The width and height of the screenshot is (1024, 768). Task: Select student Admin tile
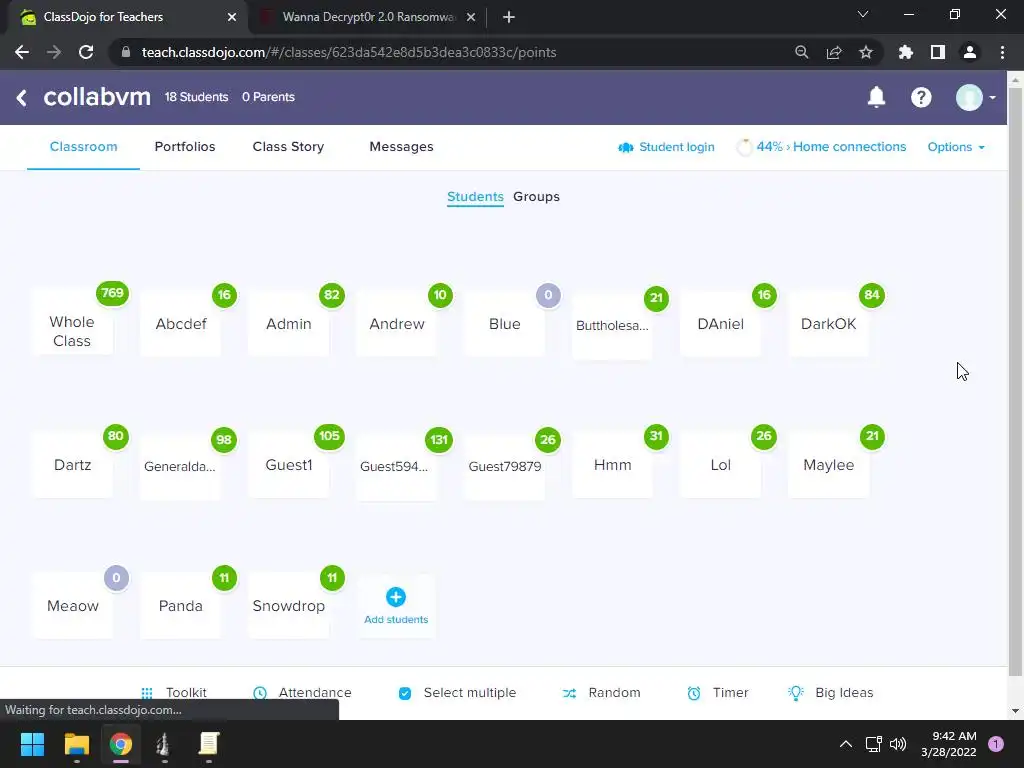click(288, 324)
